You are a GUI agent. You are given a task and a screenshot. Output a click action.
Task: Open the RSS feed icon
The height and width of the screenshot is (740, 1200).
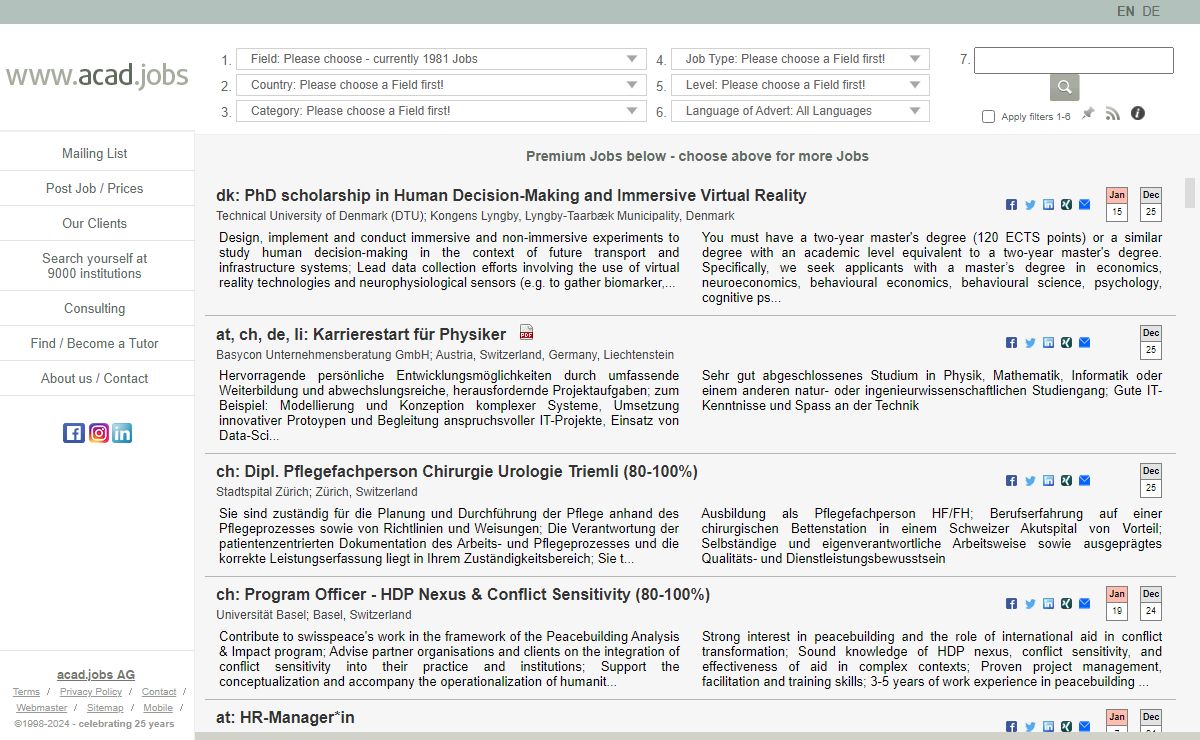[1113, 114]
